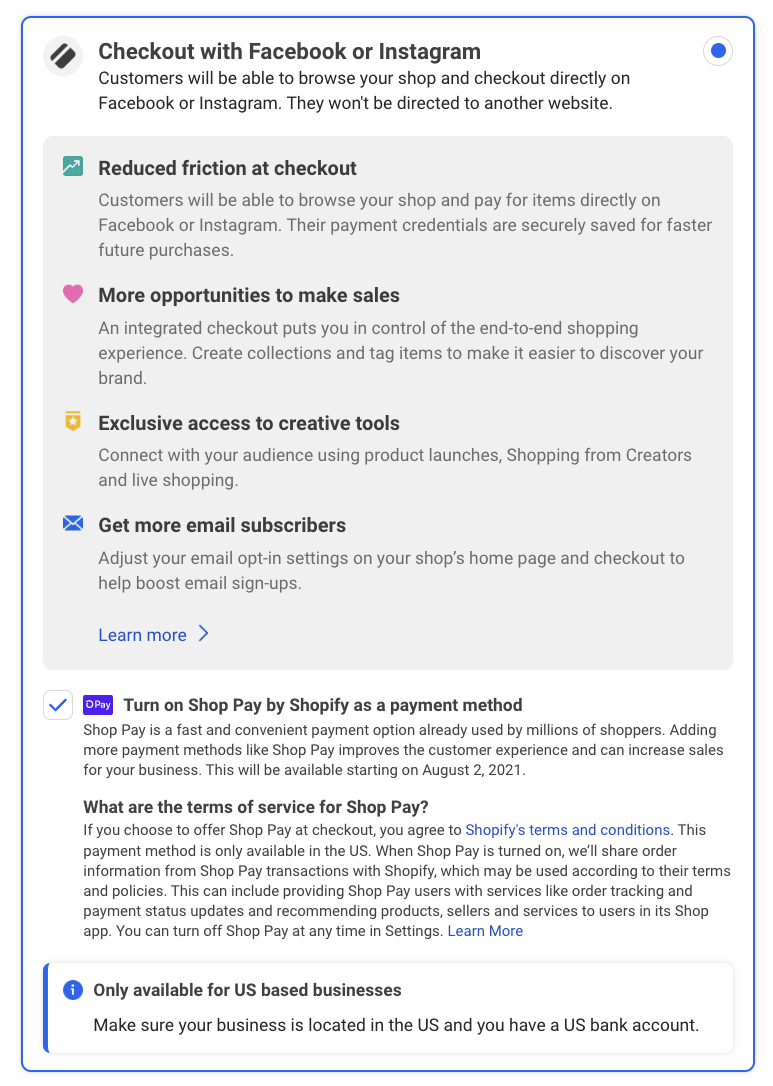773x1086 pixels.
Task: Click the Exclusive access to creative tools heading
Action: pos(248,423)
